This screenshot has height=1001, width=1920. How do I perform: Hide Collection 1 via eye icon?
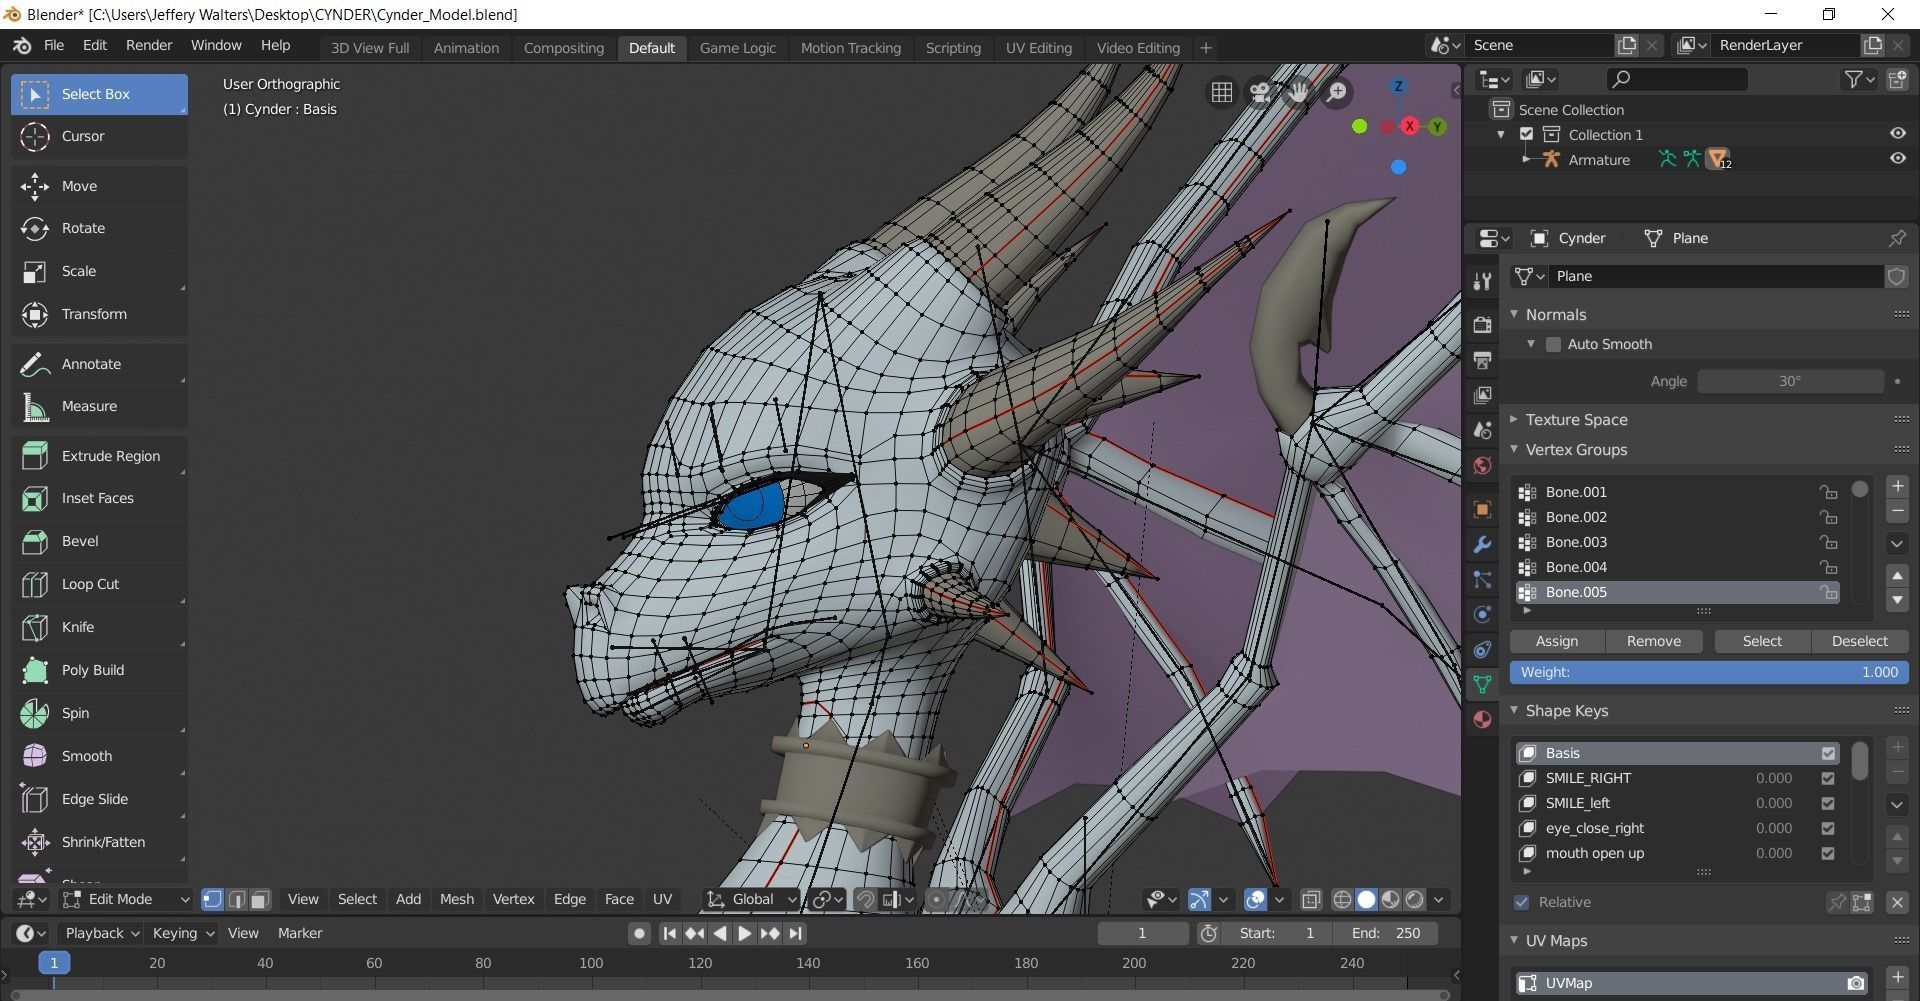tap(1897, 134)
